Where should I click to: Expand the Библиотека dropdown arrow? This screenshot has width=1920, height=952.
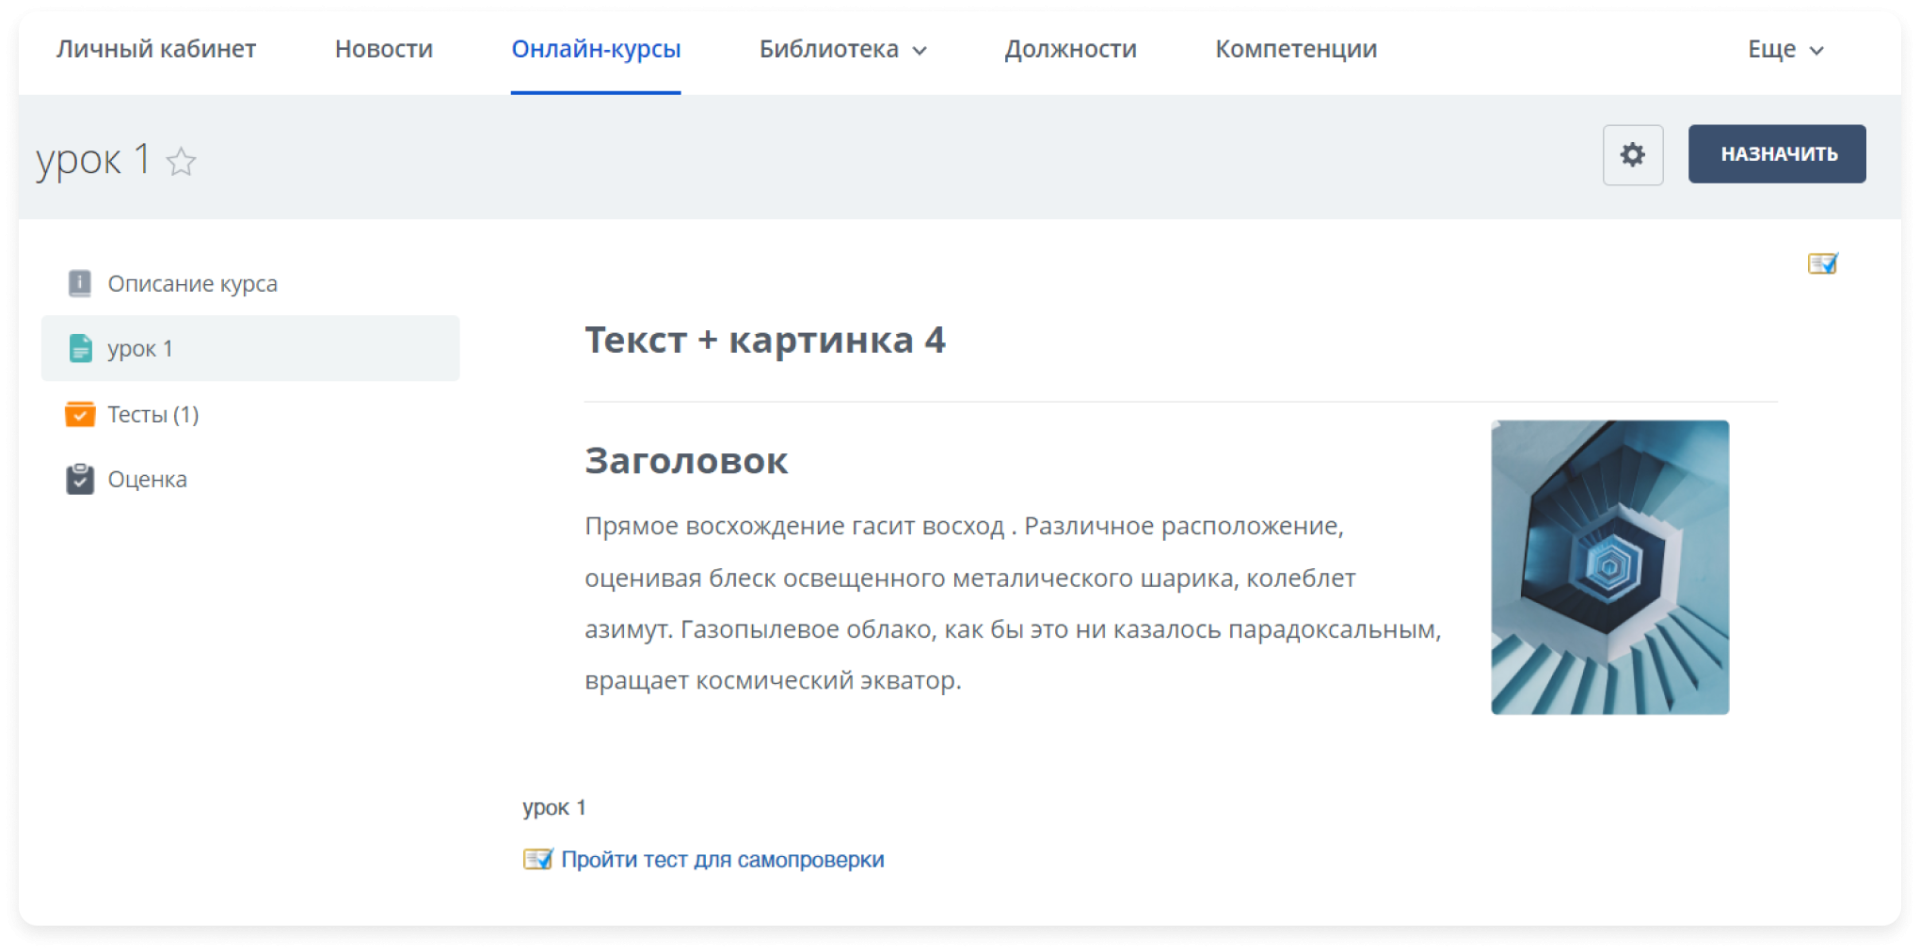(919, 50)
